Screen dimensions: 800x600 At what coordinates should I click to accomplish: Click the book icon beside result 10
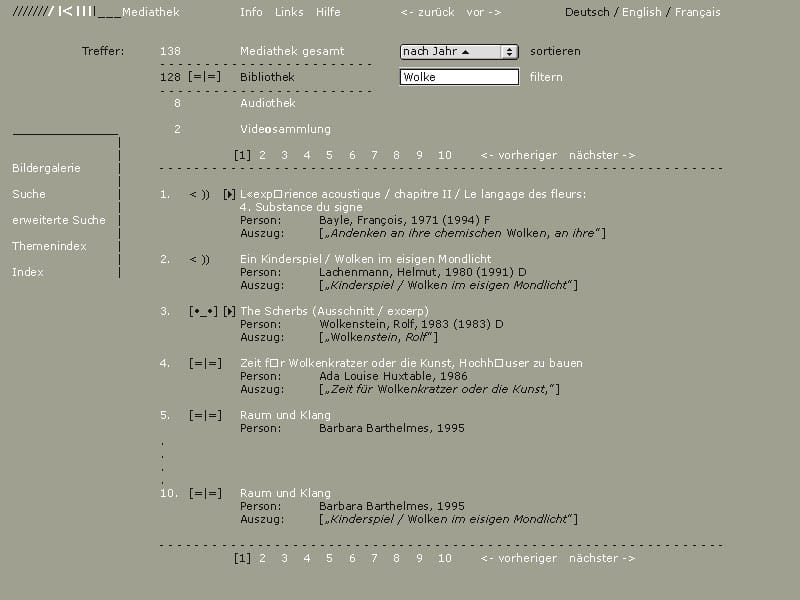tap(205, 493)
